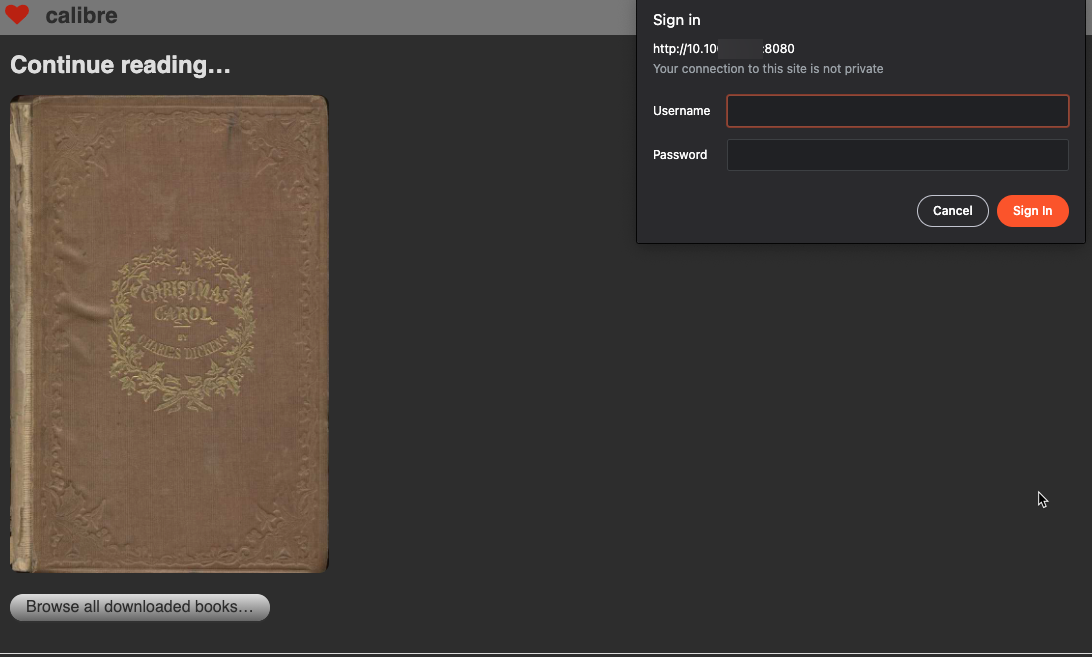This screenshot has width=1092, height=657.
Task: Click the red heart donate icon
Action: (x=17, y=14)
